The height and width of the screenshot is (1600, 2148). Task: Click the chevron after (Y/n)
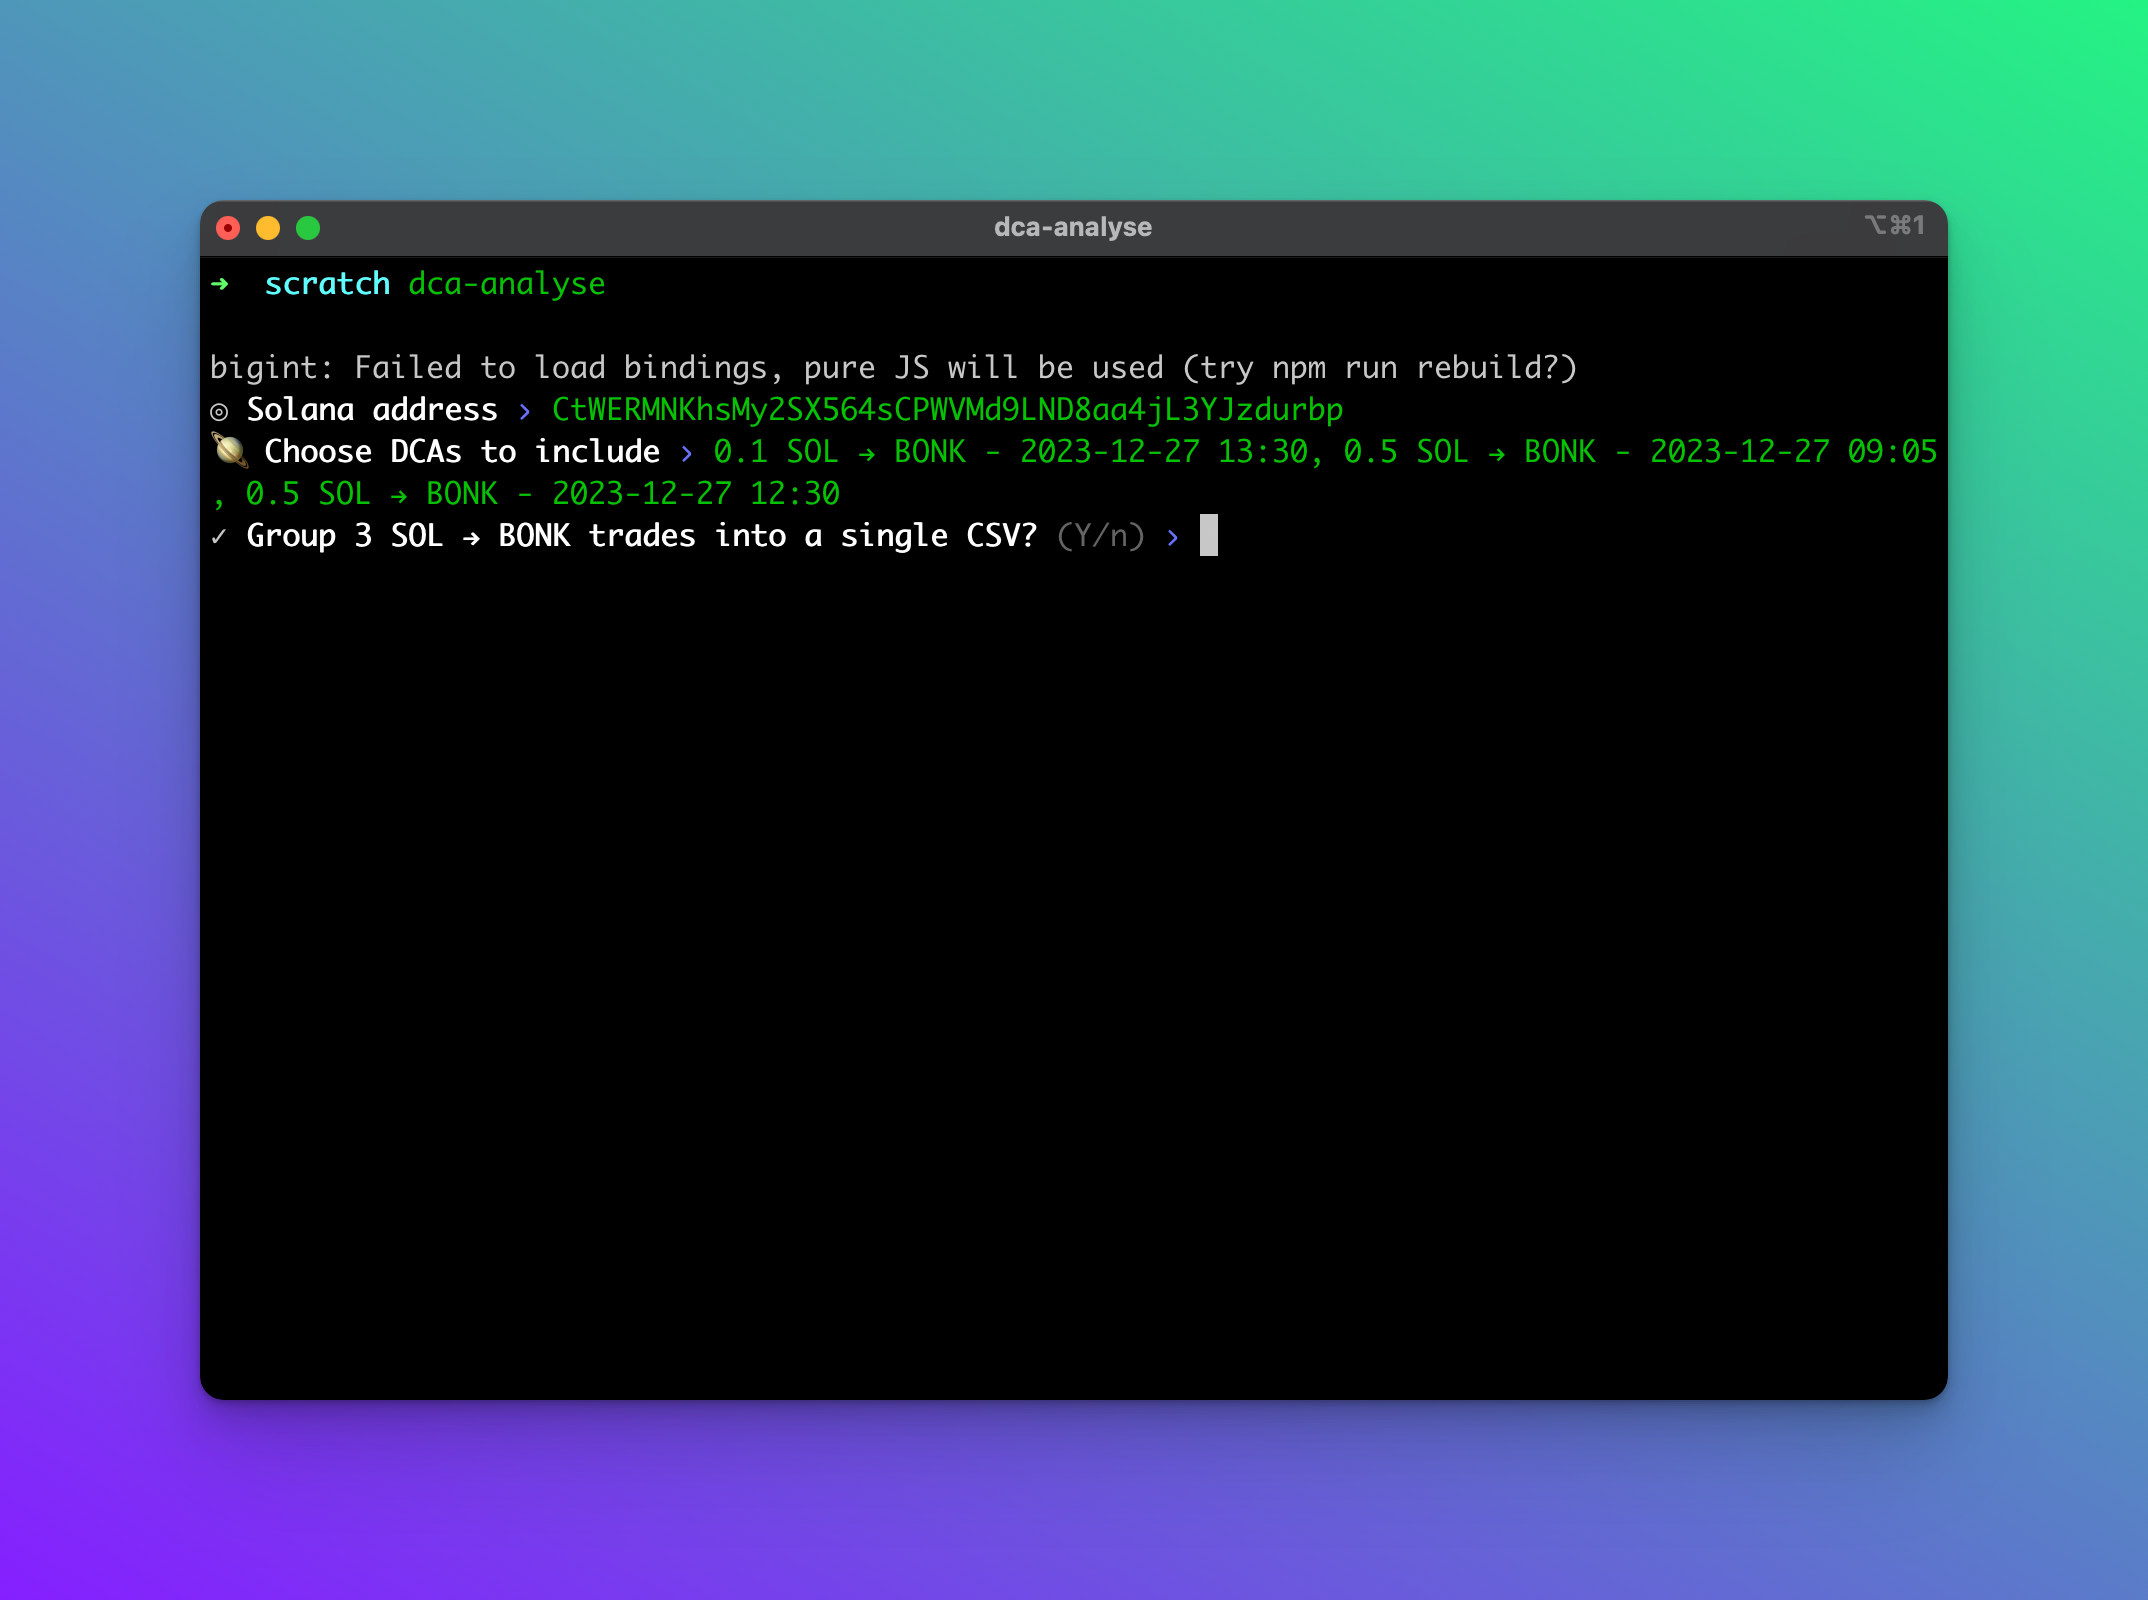point(1173,537)
